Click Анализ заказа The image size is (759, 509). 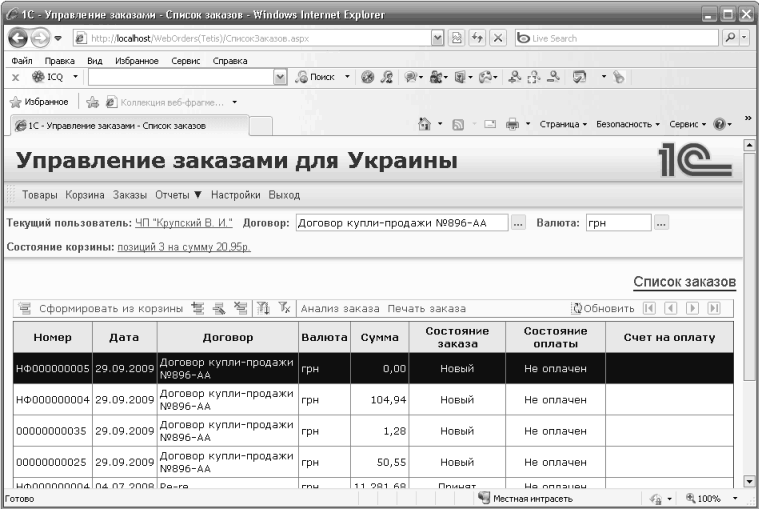point(340,309)
